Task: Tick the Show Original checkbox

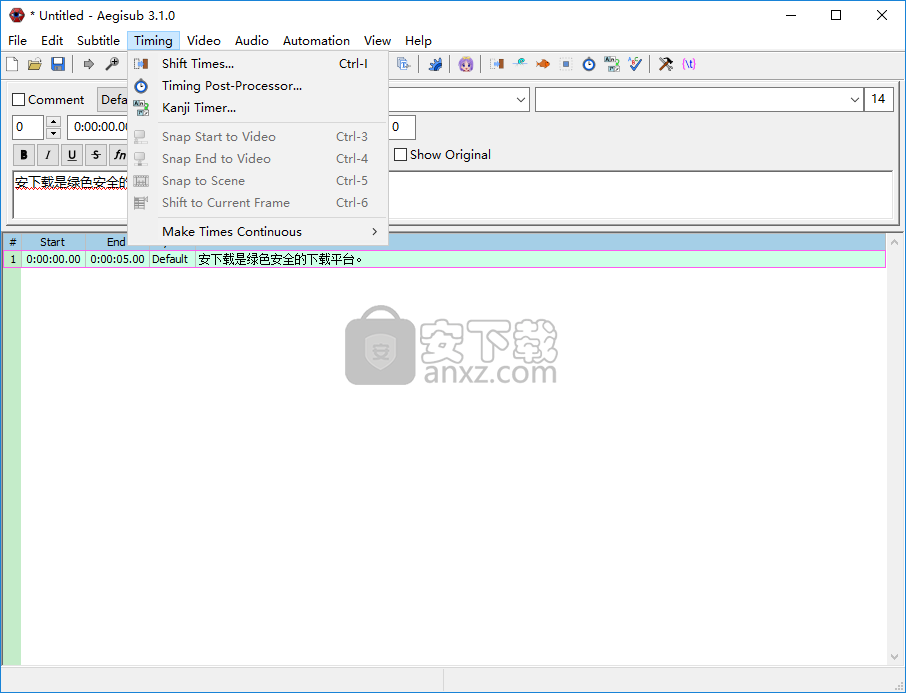Action: [x=400, y=155]
